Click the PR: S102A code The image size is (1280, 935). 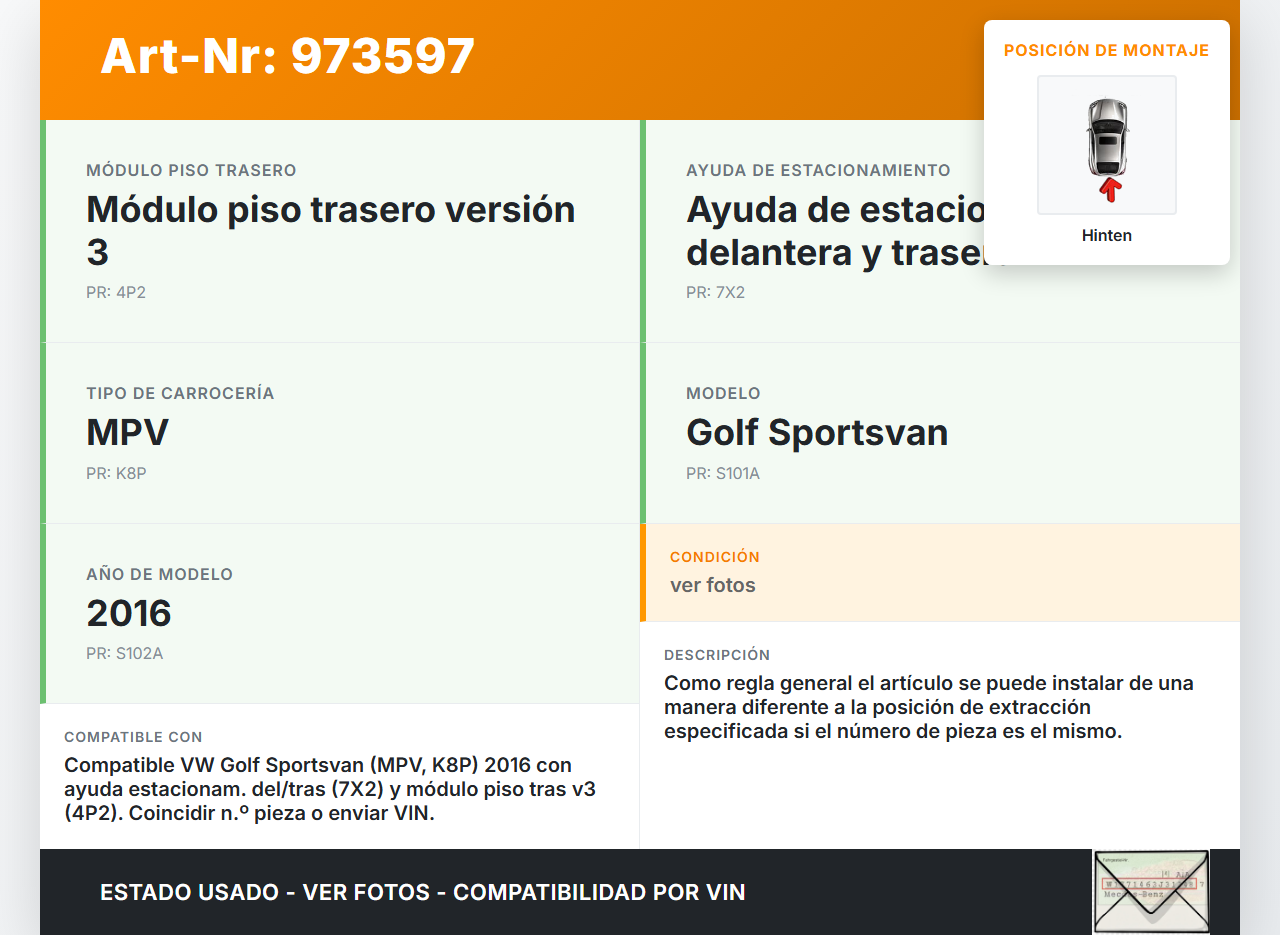click(x=124, y=654)
